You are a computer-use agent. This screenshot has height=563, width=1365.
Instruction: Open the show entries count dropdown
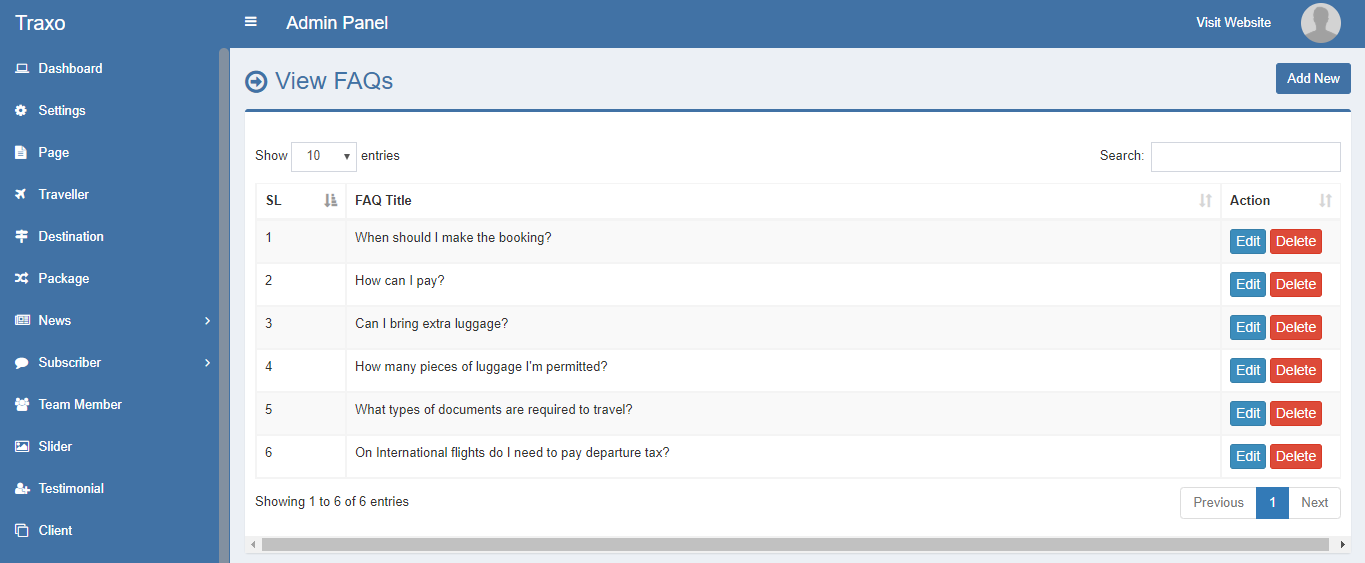point(323,156)
